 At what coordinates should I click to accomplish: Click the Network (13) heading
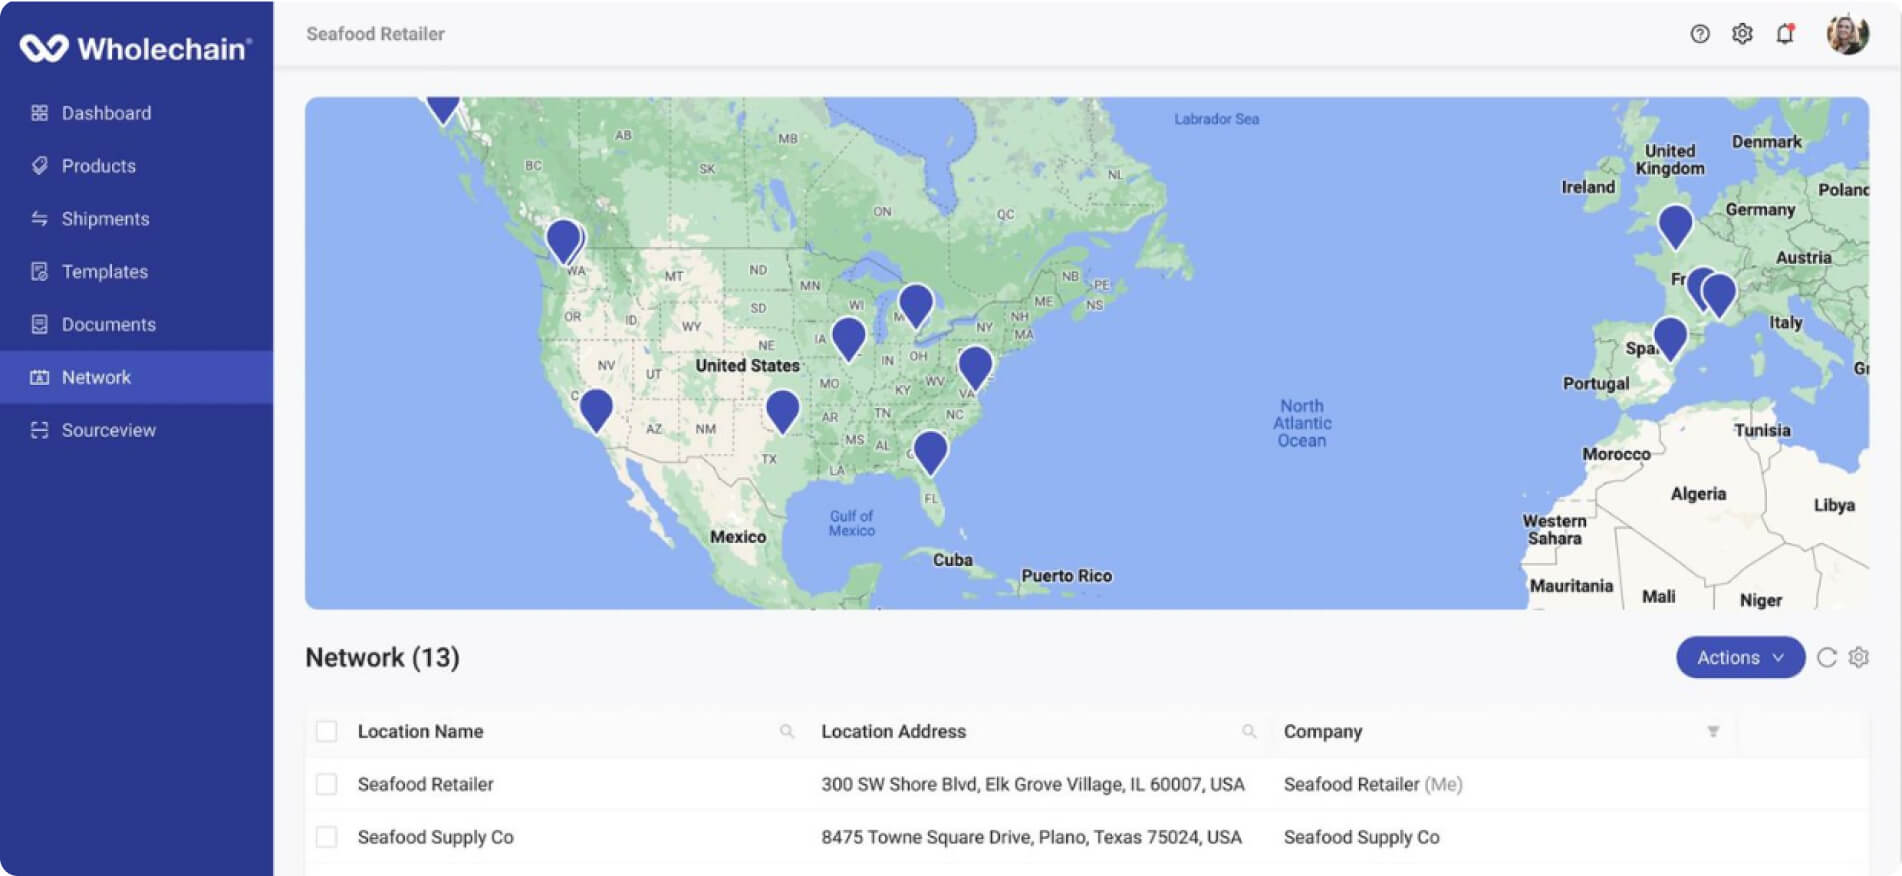(x=382, y=657)
